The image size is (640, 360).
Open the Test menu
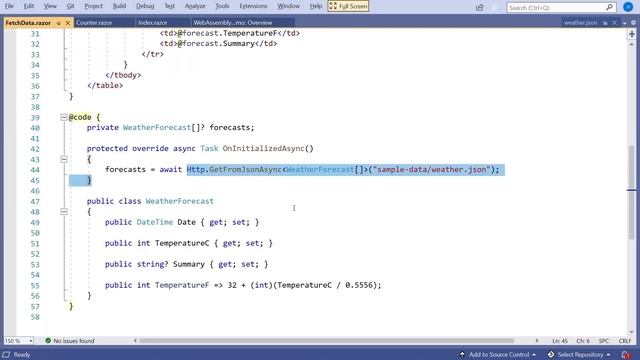coord(169,6)
